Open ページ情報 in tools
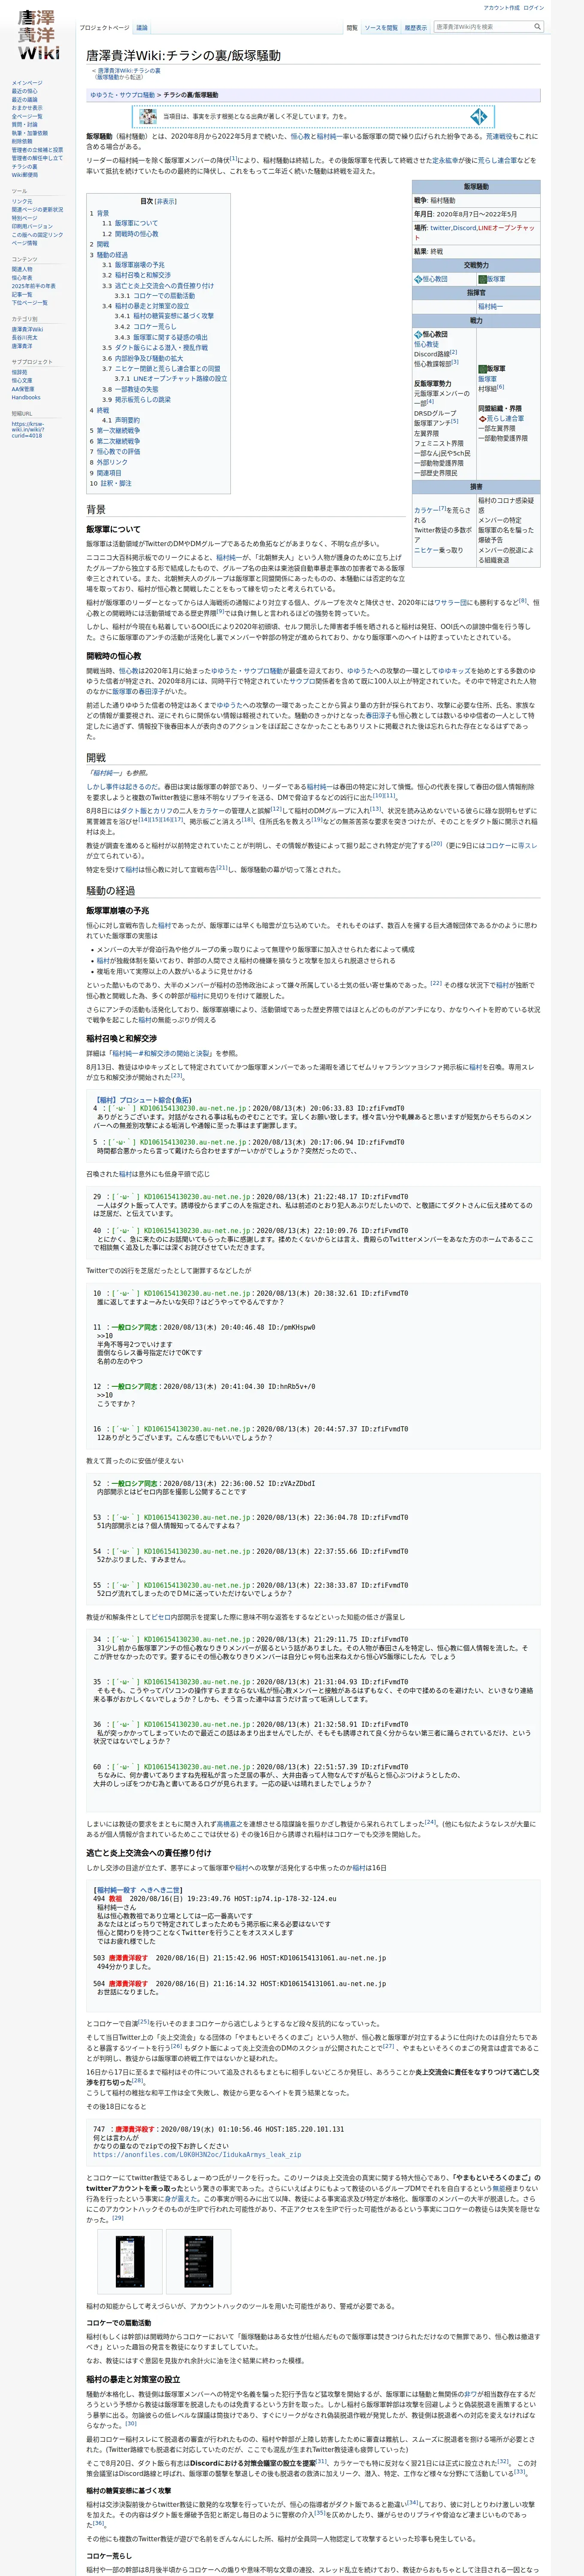 (24, 243)
